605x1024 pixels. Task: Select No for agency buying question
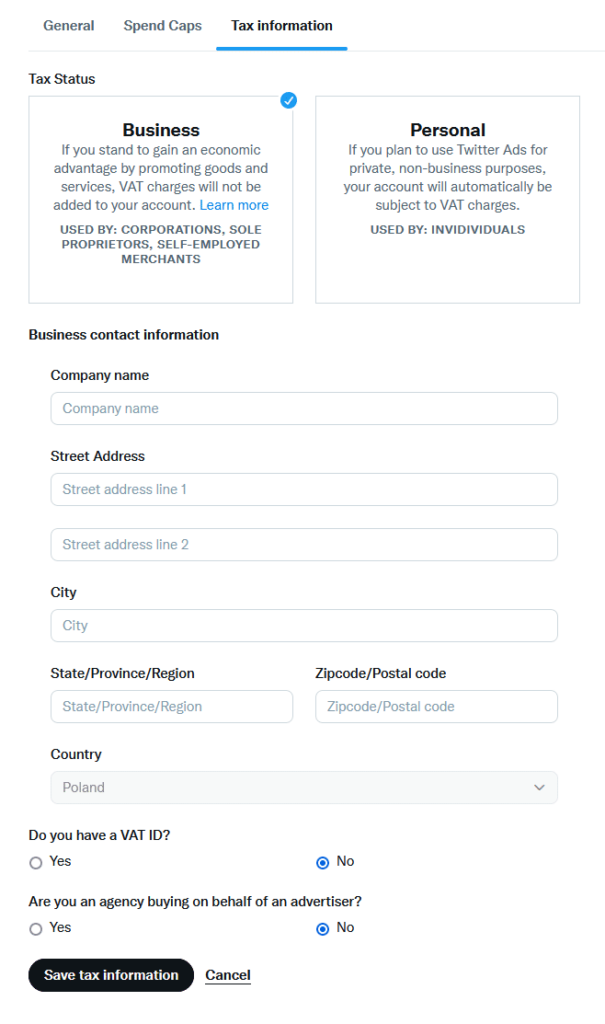point(323,929)
